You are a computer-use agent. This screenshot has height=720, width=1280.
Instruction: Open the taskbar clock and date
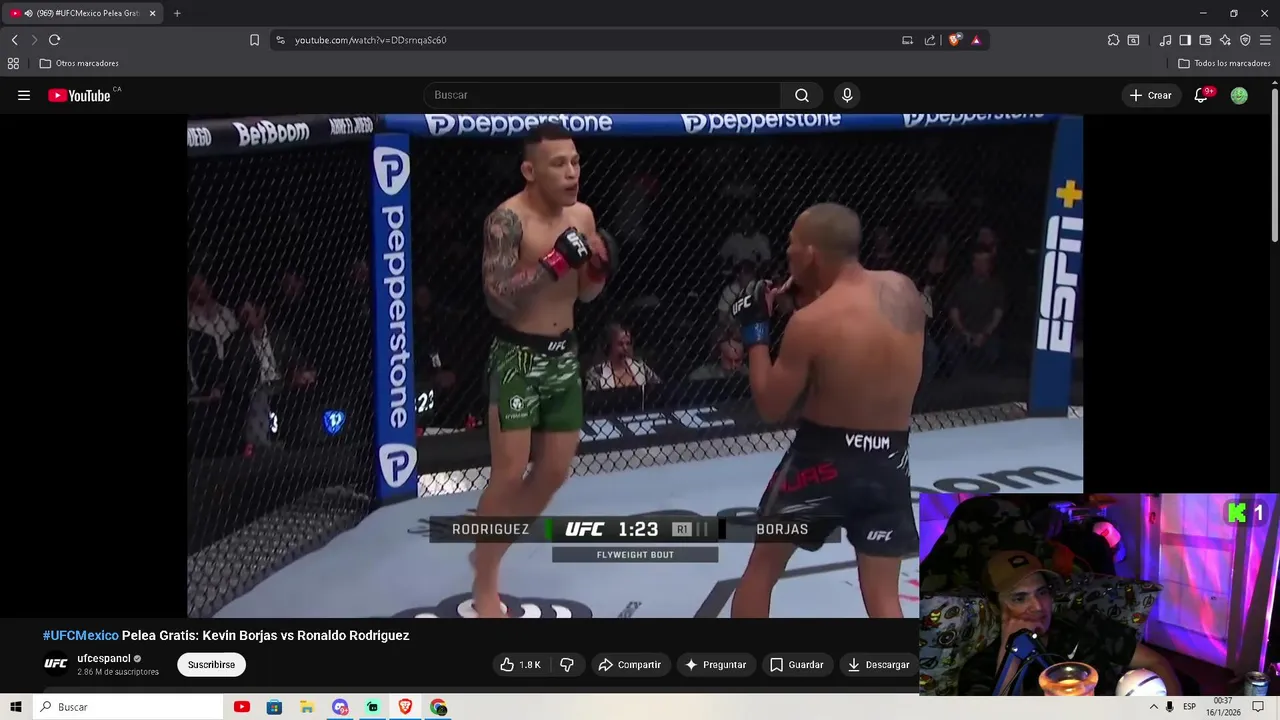[1222, 707]
